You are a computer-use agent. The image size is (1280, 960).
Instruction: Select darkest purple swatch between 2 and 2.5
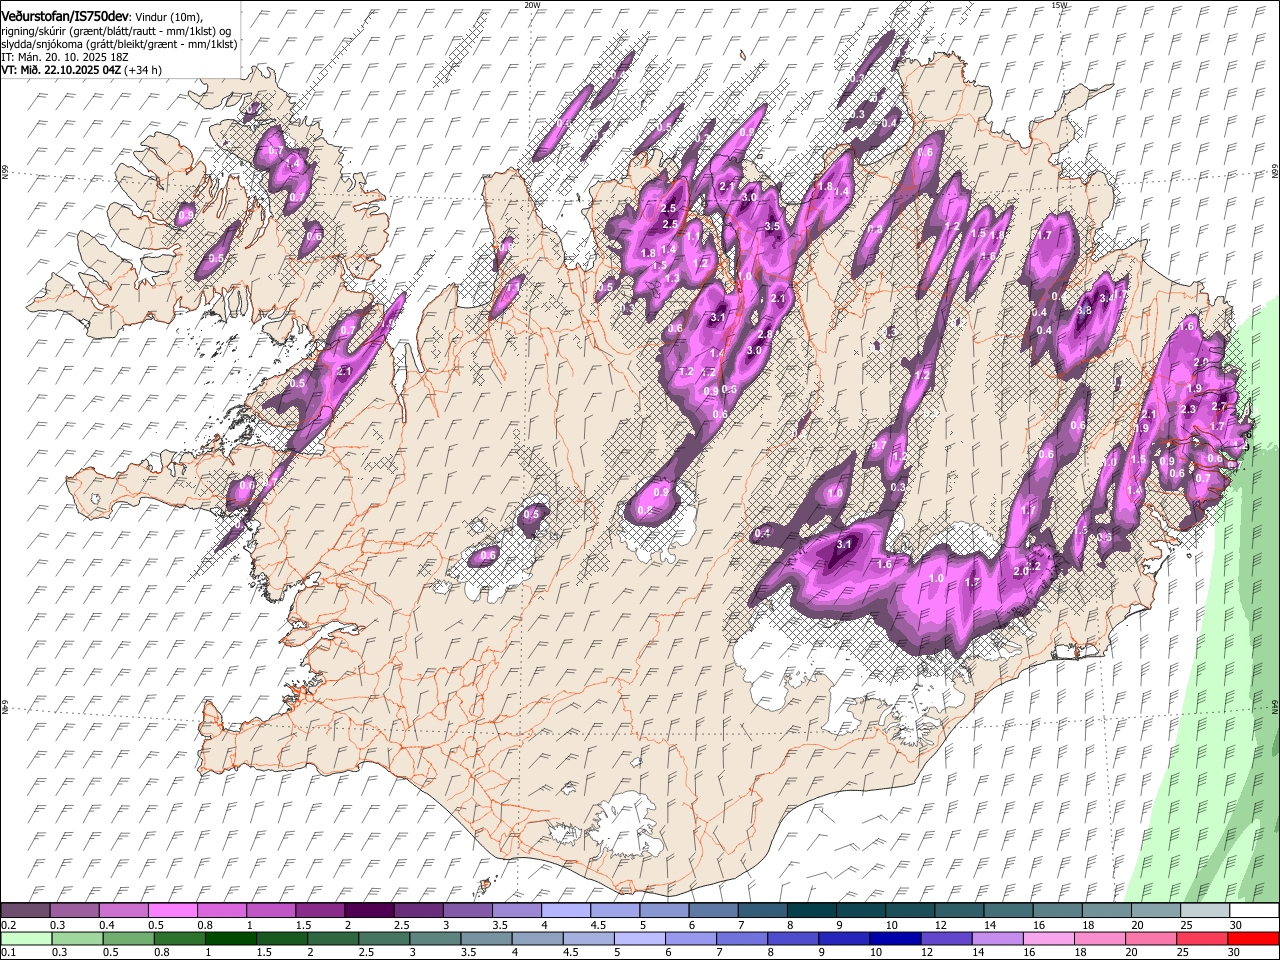369,911
